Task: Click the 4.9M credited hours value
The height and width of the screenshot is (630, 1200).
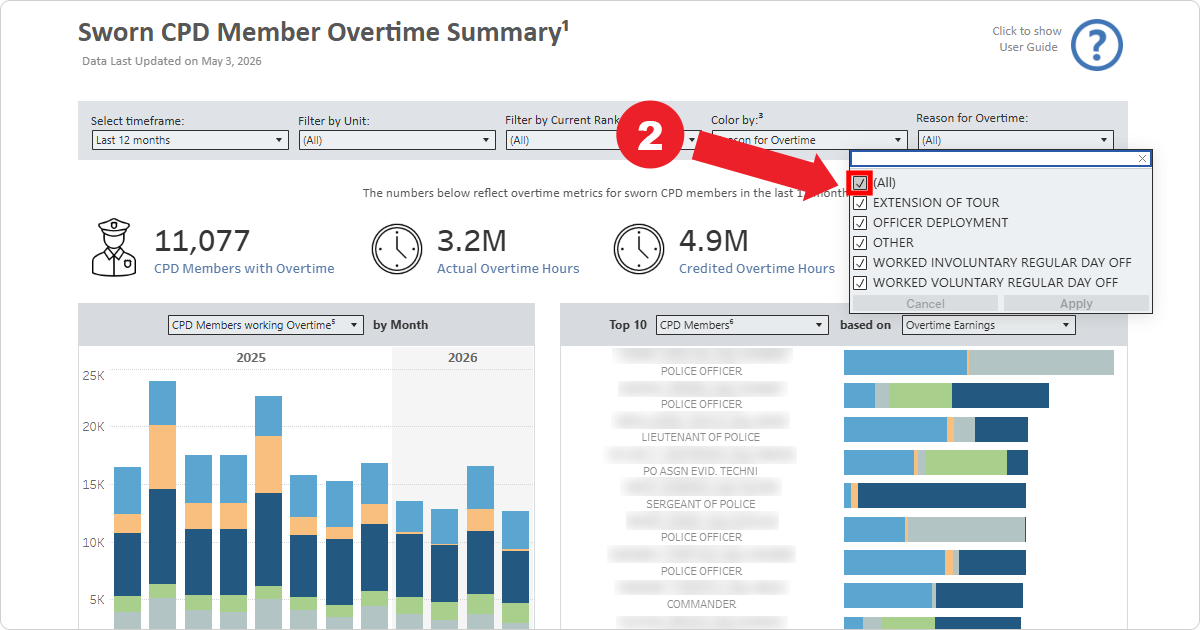Action: 714,240
